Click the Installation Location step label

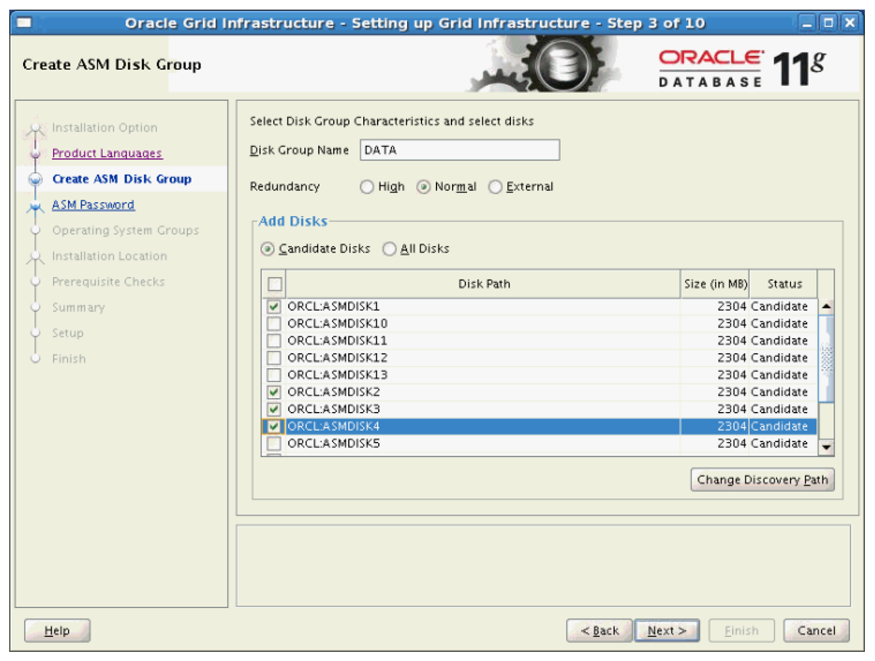[109, 256]
